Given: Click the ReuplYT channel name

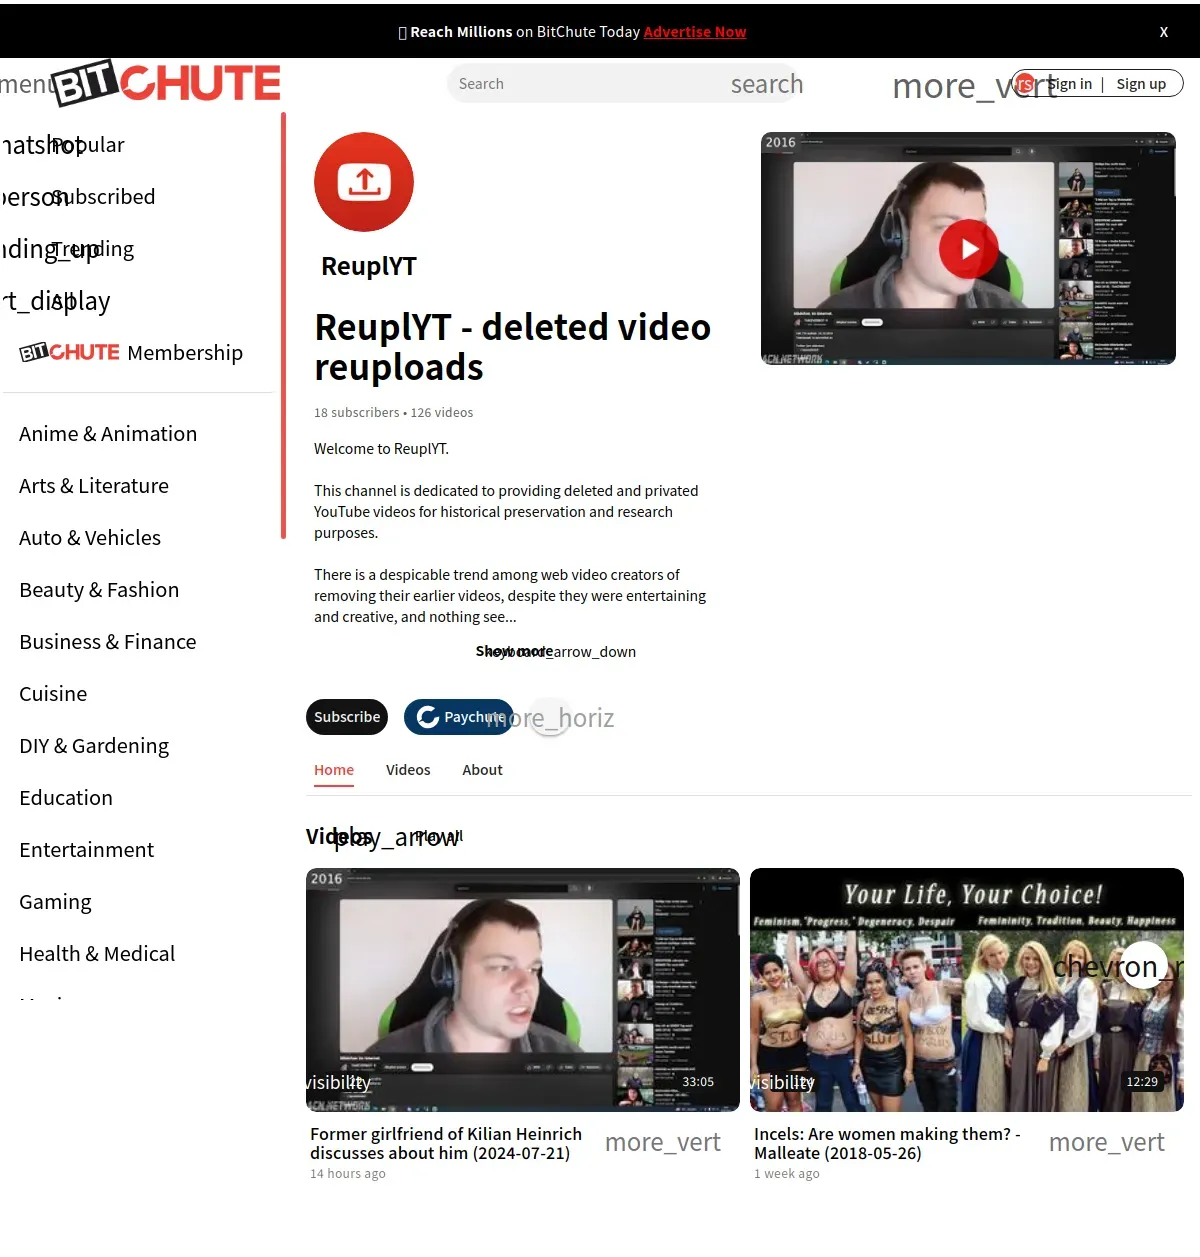Looking at the screenshot, I should click(x=369, y=266).
